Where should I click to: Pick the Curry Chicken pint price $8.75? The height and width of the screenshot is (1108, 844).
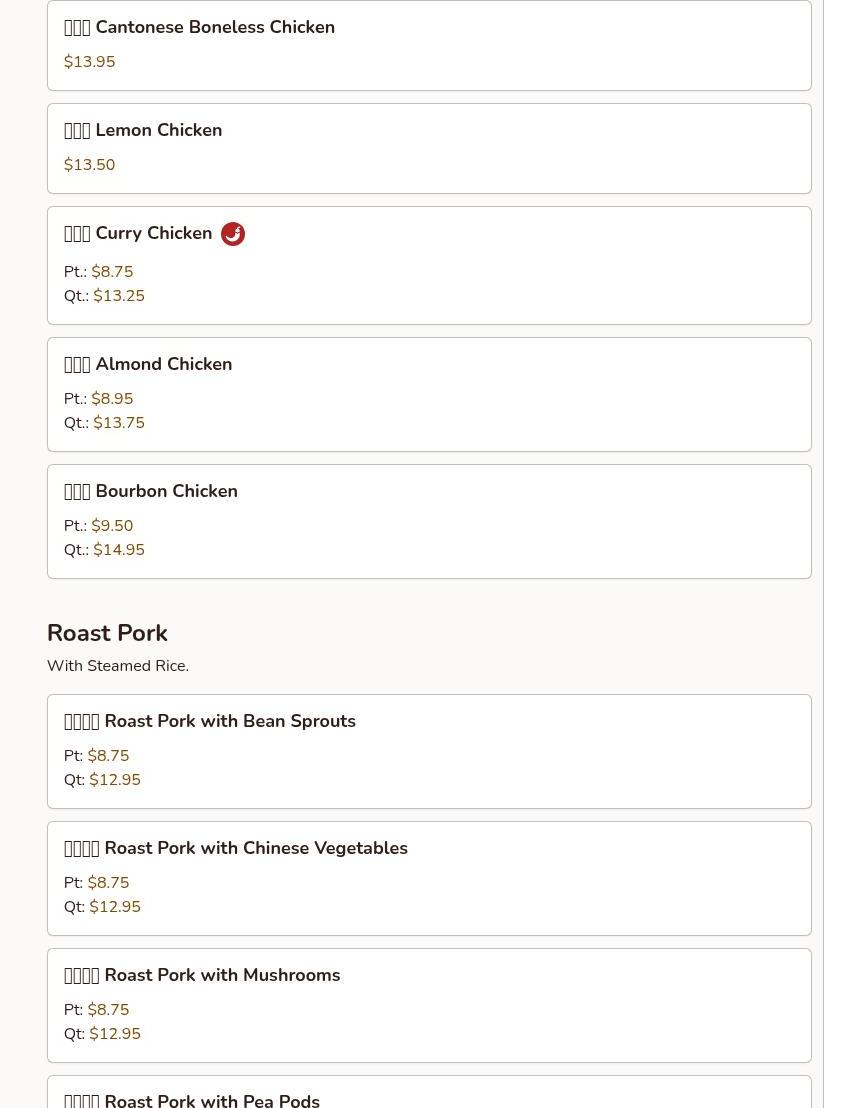pyautogui.click(x=112, y=272)
